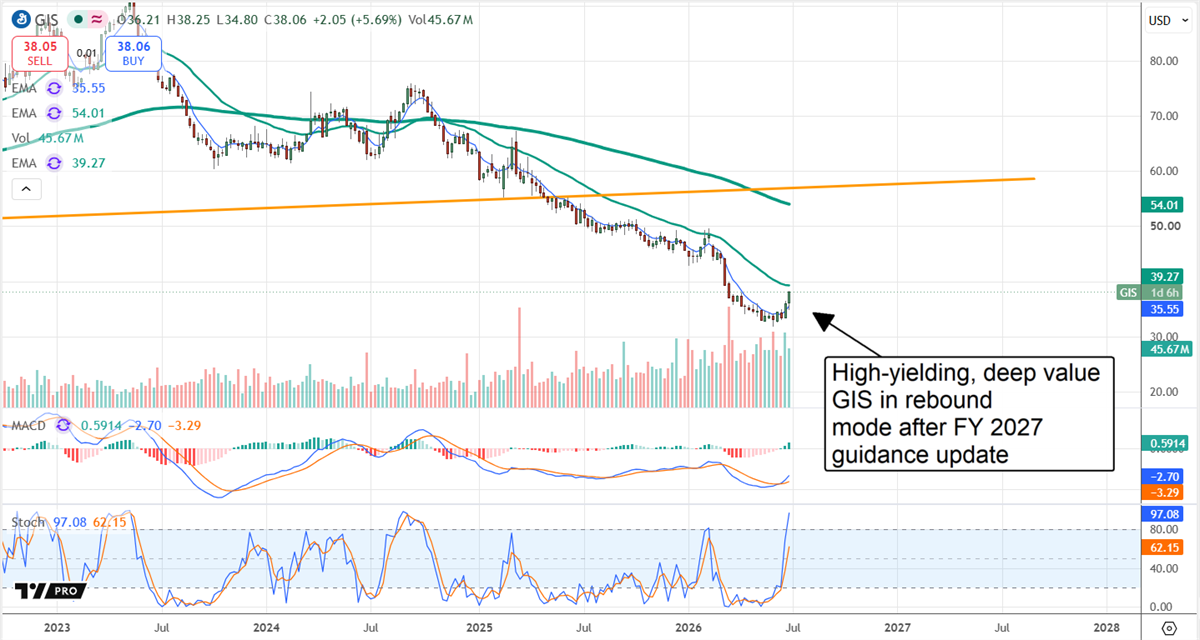This screenshot has width=1200, height=640.
Task: Click the 38.05 SELL button
Action: [39, 53]
